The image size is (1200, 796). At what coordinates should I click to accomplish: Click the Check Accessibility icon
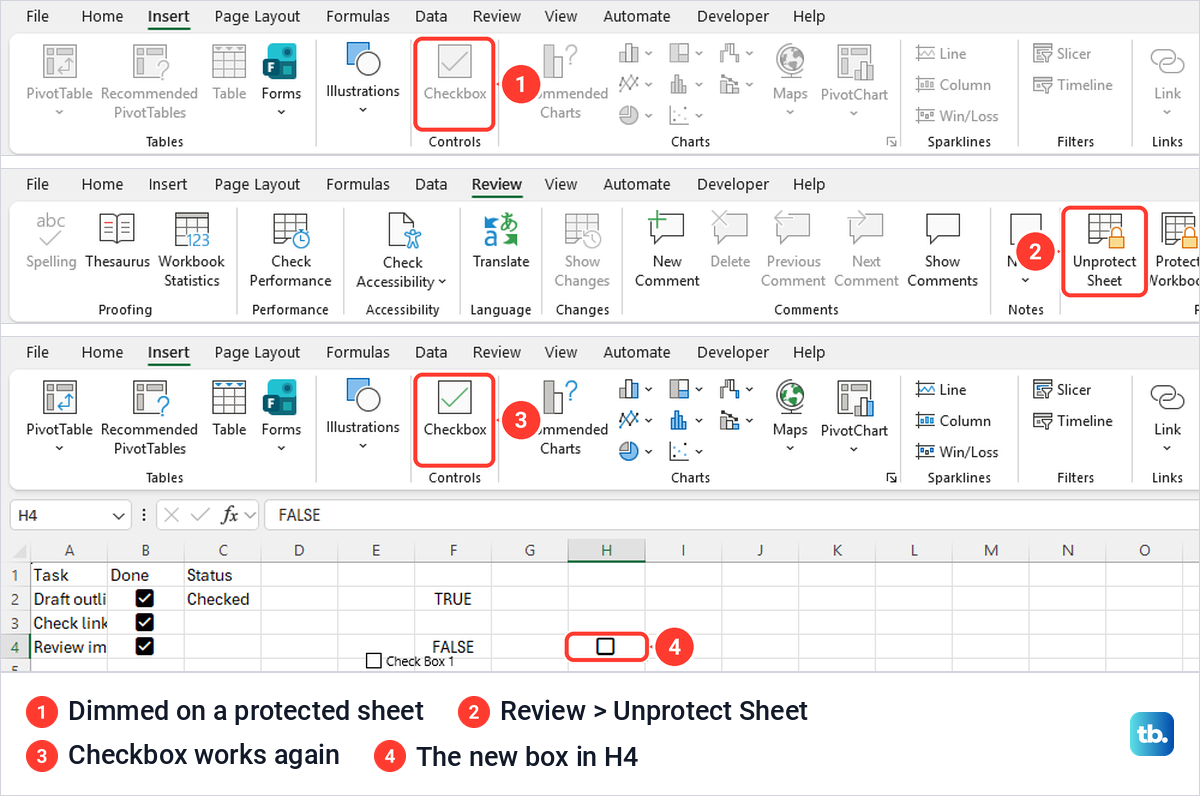coord(402,229)
